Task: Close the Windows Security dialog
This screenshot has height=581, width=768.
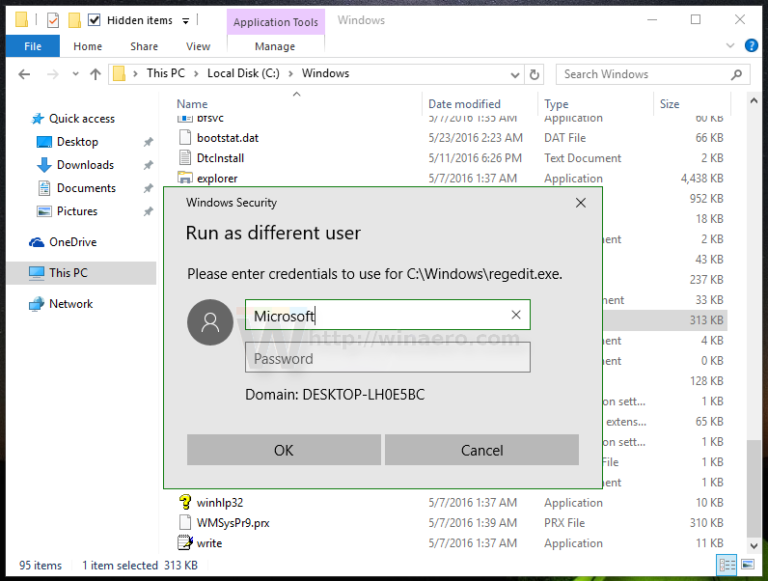Action: [x=581, y=203]
